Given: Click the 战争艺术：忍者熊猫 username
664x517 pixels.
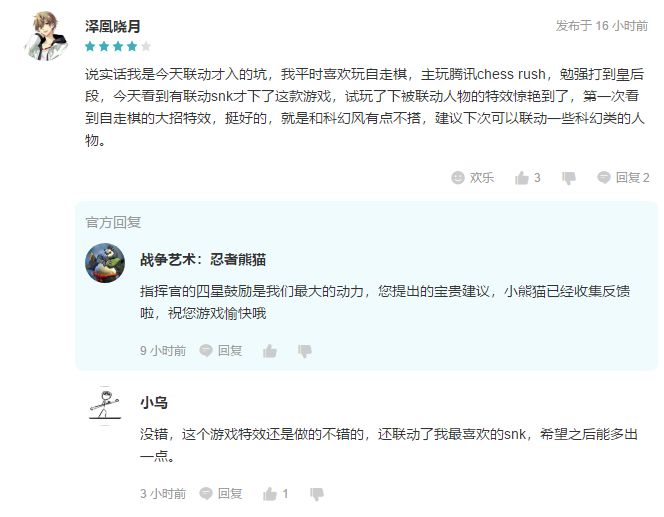Looking at the screenshot, I should 203,259.
